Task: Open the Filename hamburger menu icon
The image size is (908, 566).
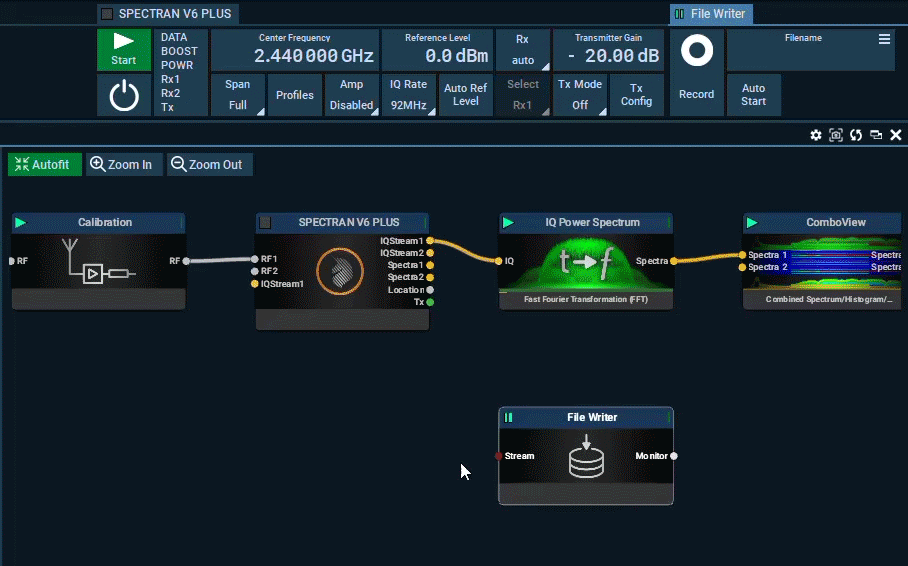Action: 884,39
